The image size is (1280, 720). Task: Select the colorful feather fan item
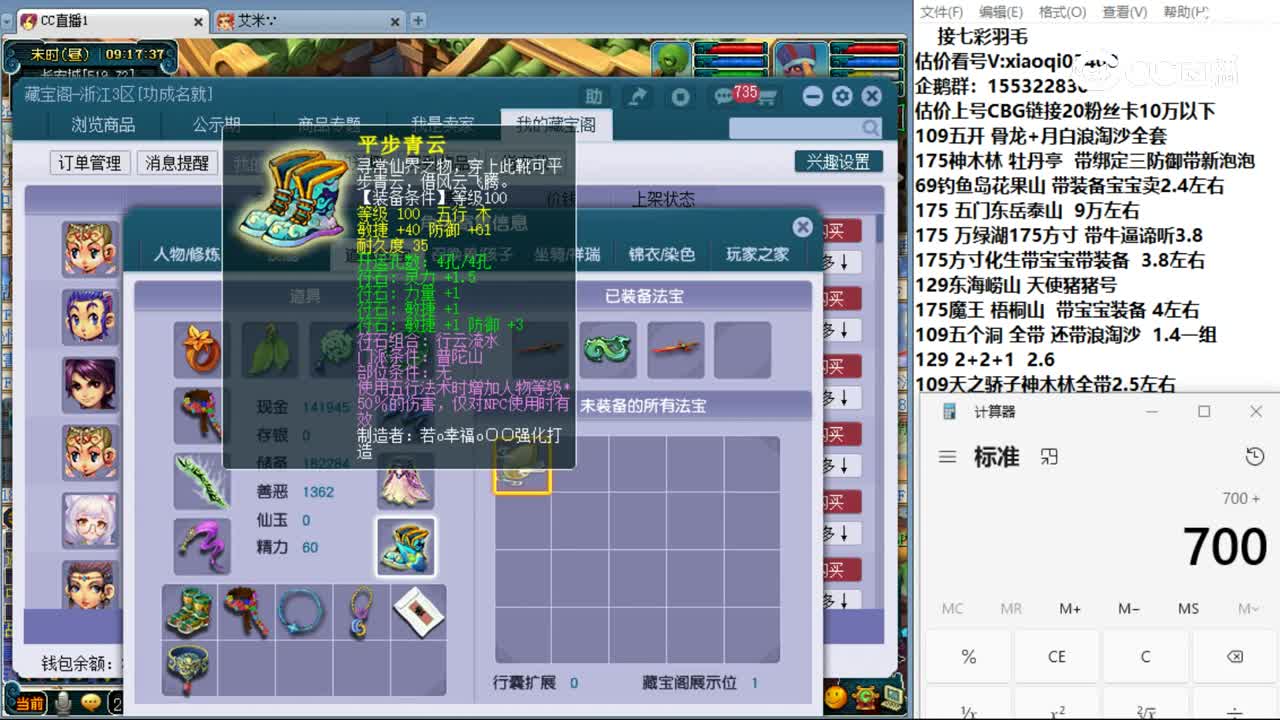coord(201,416)
